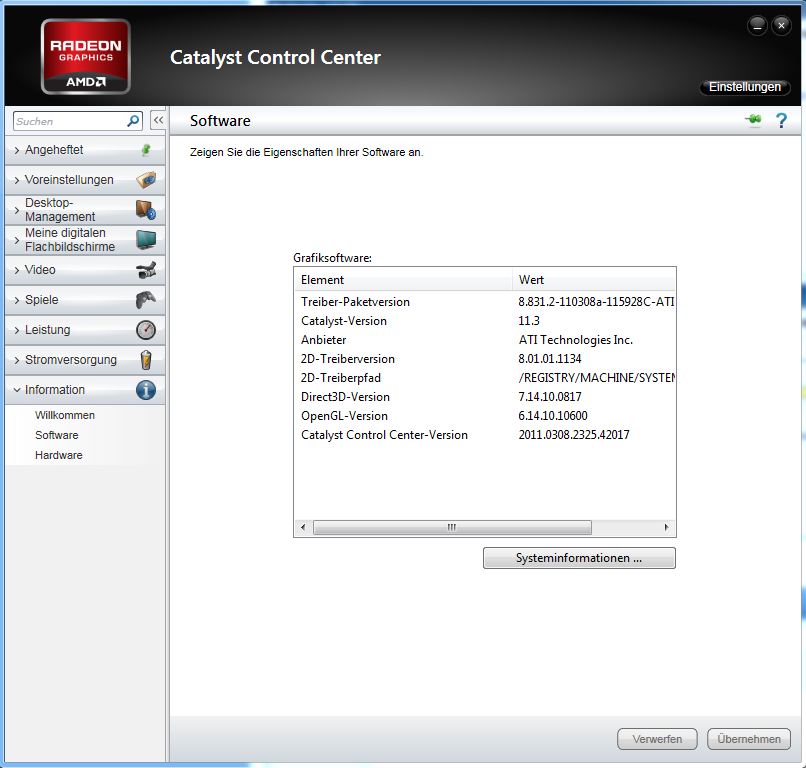806x768 pixels.
Task: Expand the Stromversorgung section
Action: [85, 360]
